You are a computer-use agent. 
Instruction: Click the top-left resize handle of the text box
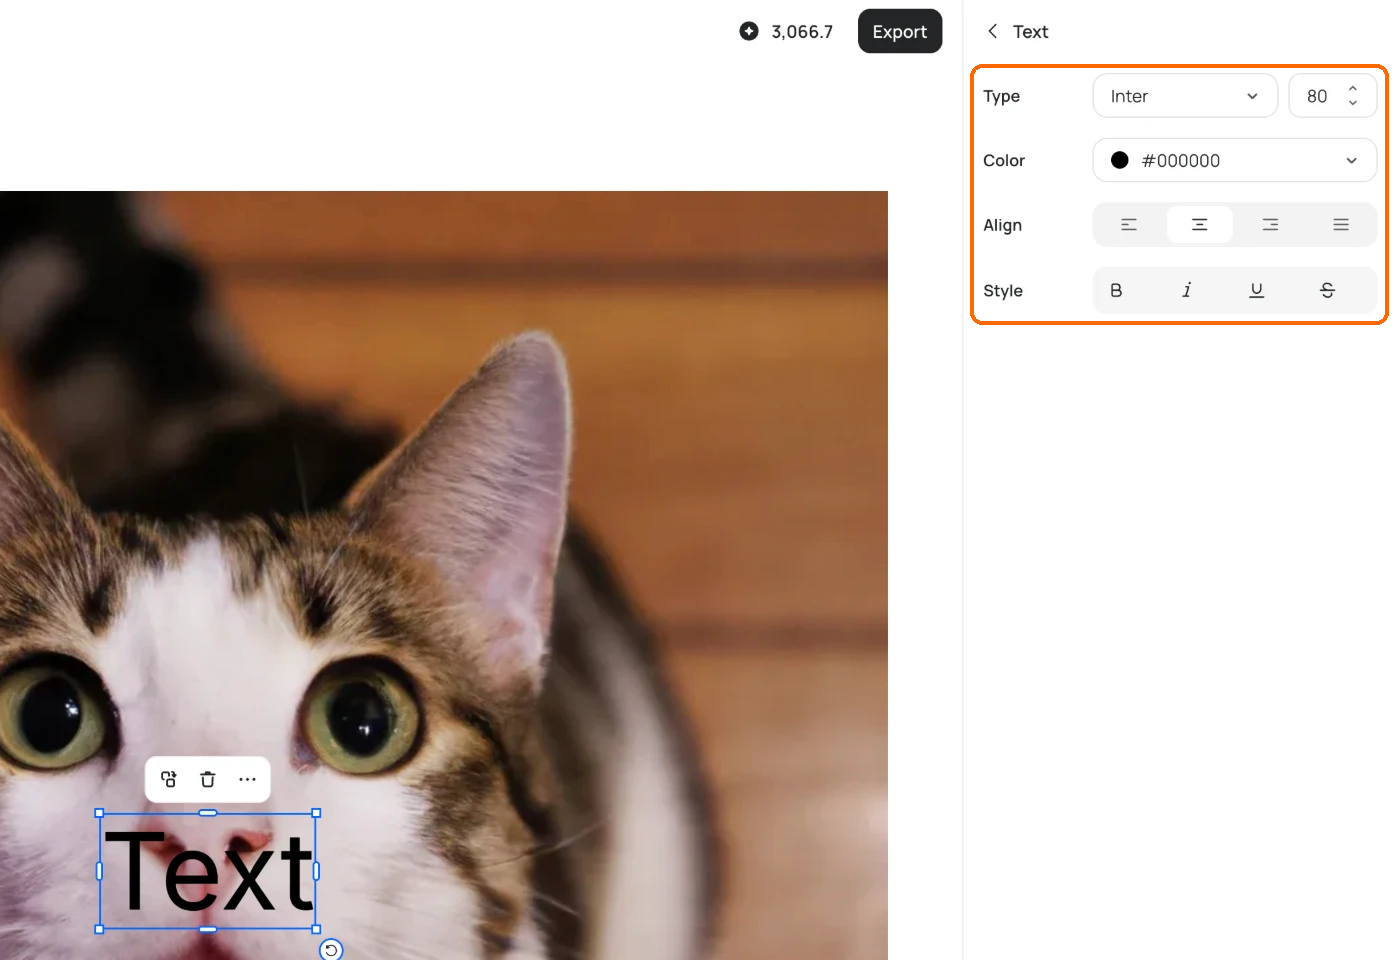click(x=99, y=813)
